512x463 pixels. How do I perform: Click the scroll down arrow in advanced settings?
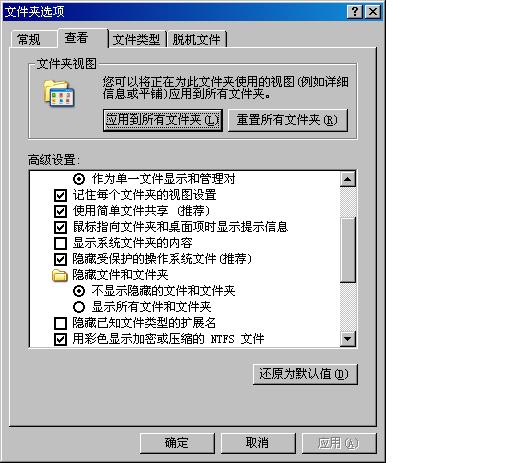[x=348, y=339]
